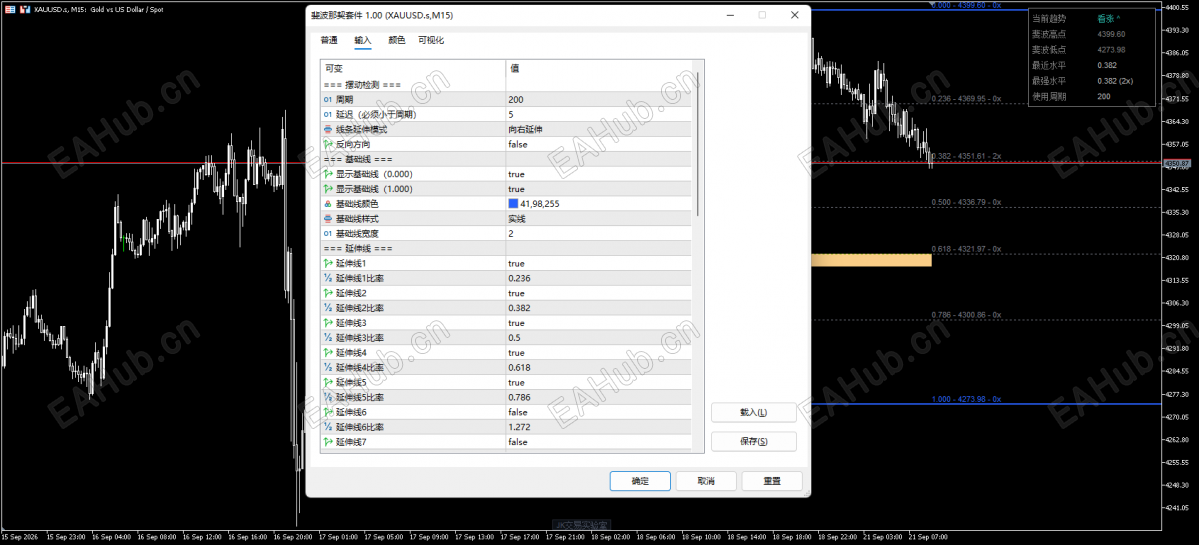Click the blue 基础线颜色 color swatch
The height and width of the screenshot is (545, 1199).
coord(513,204)
